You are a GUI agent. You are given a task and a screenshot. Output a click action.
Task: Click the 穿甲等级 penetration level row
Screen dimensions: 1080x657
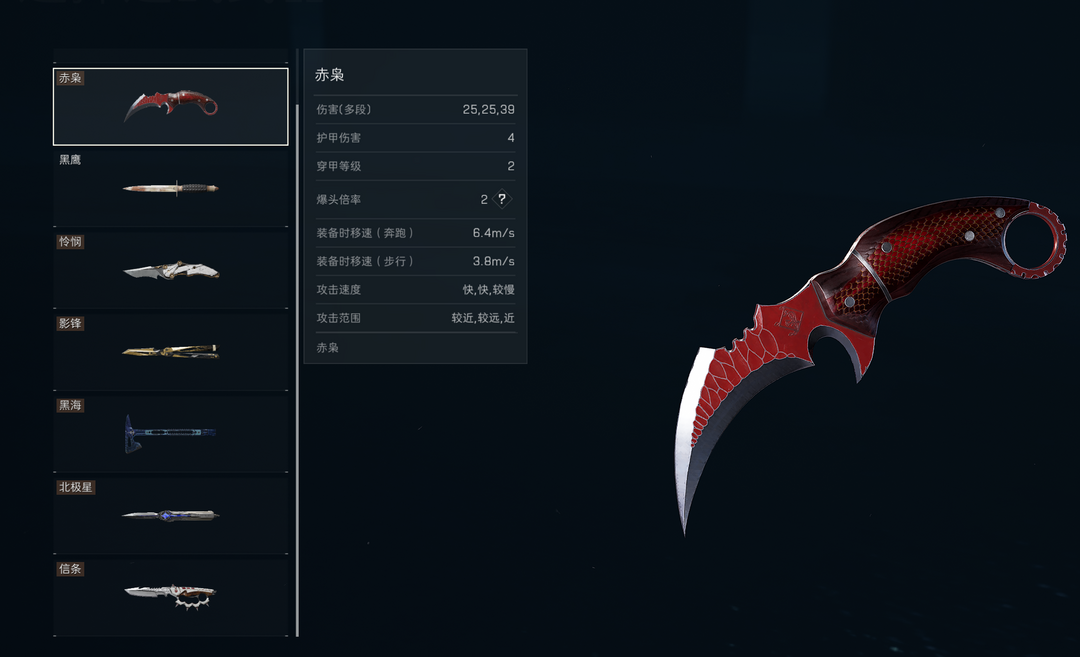(x=415, y=166)
